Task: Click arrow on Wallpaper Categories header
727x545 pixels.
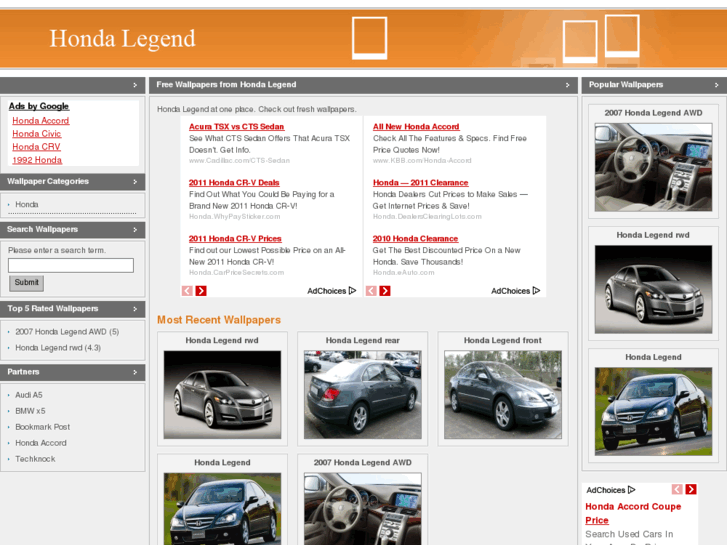Action: [135, 182]
